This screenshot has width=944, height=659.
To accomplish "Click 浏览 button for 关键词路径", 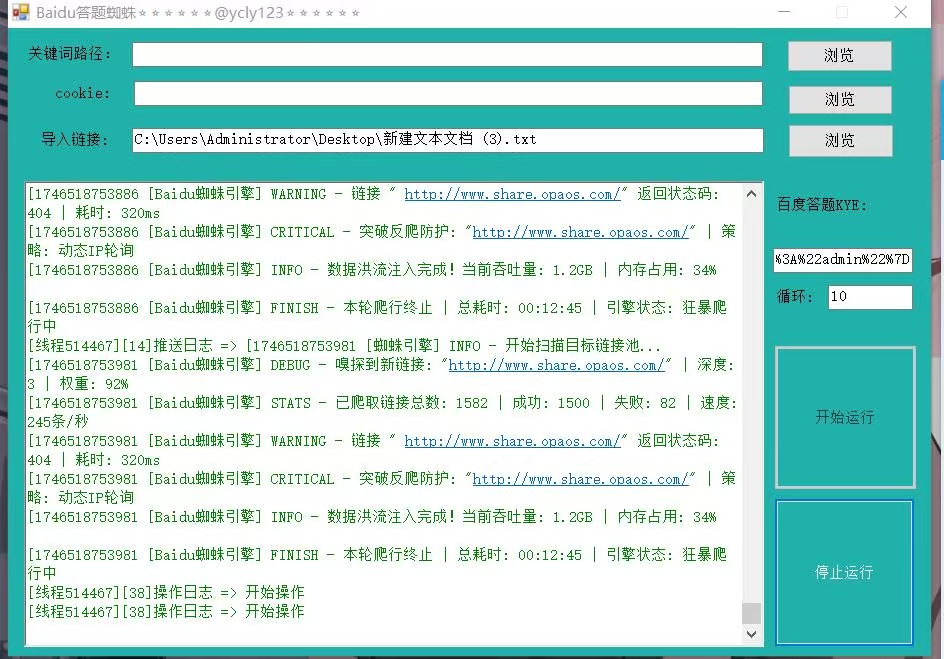I will click(839, 55).
